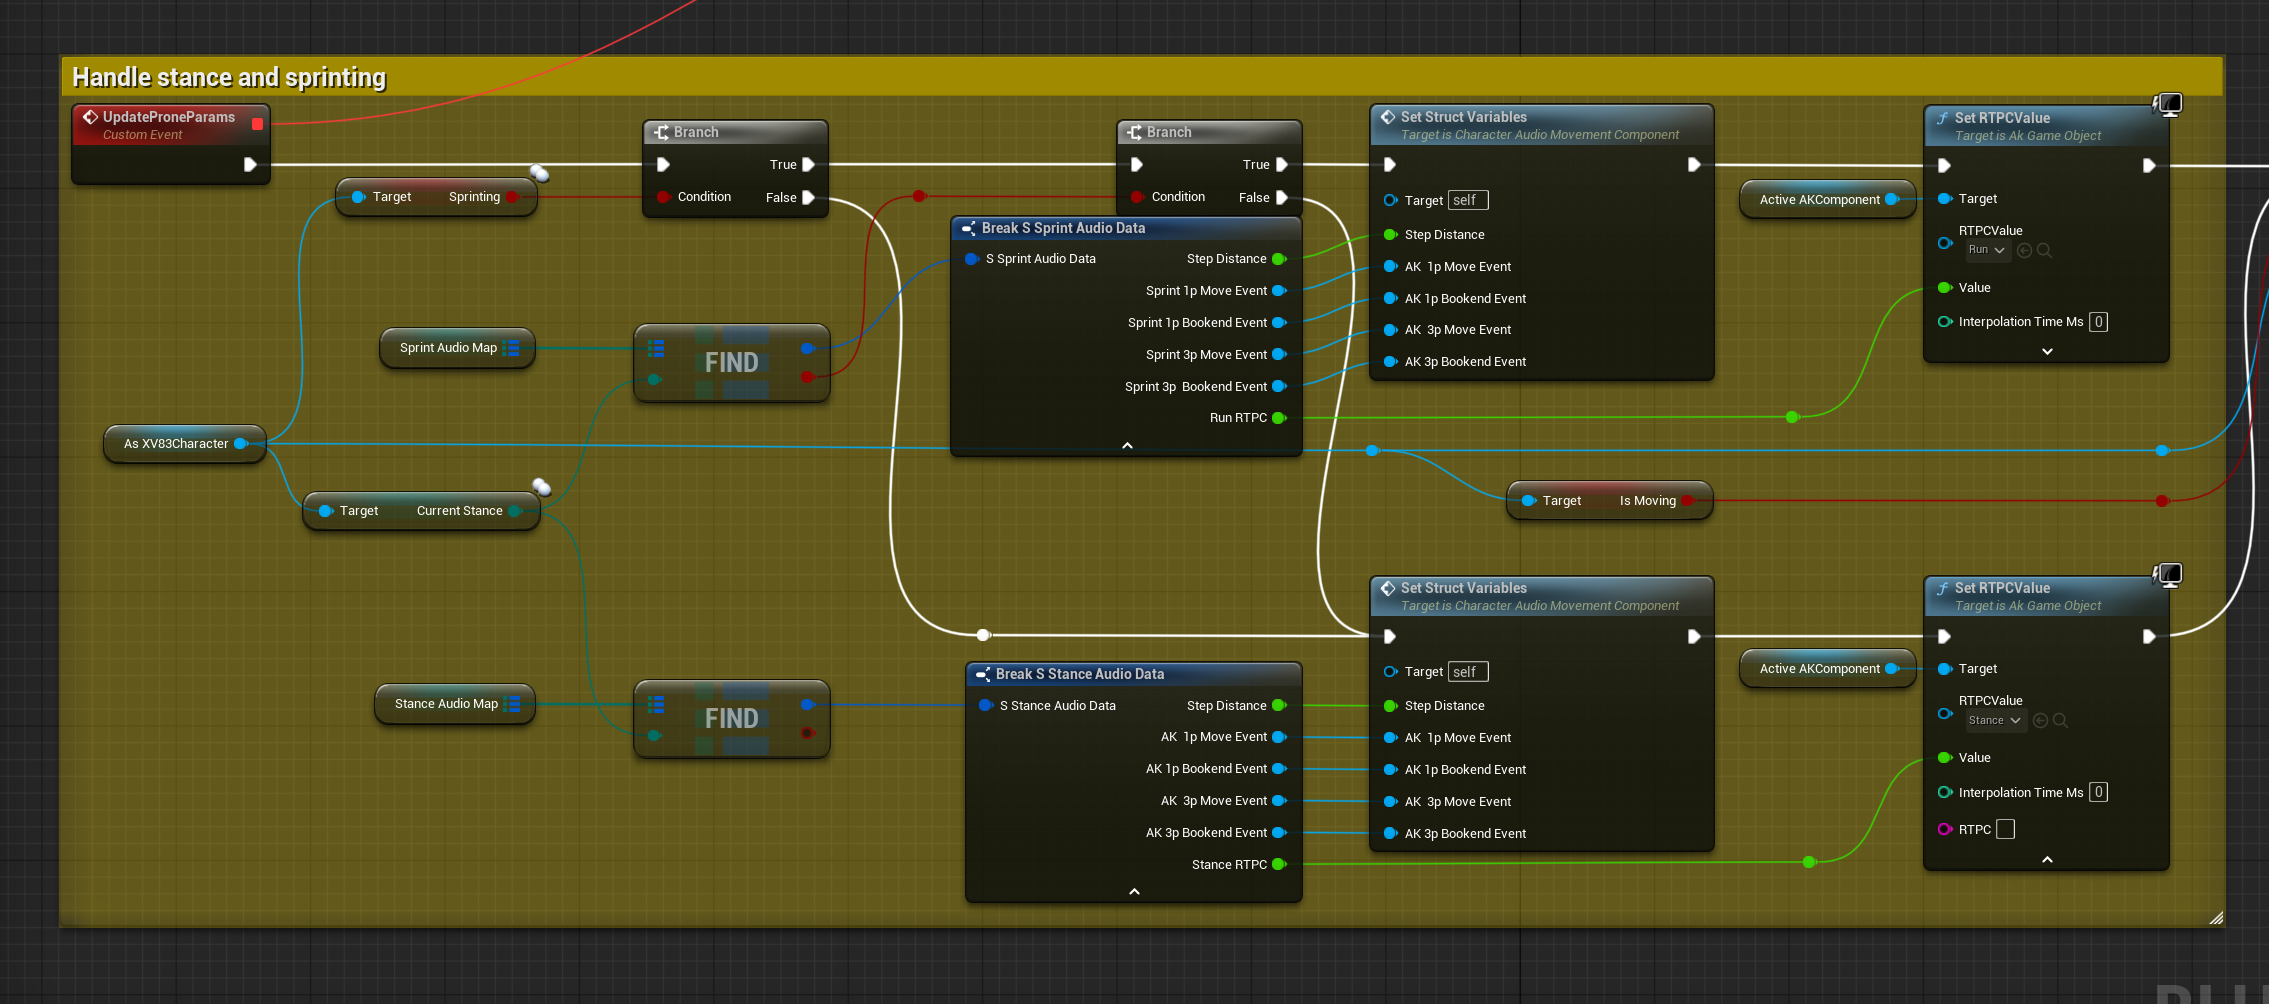
Task: Click the UpdateProneParams red delegate pin
Action: point(257,124)
